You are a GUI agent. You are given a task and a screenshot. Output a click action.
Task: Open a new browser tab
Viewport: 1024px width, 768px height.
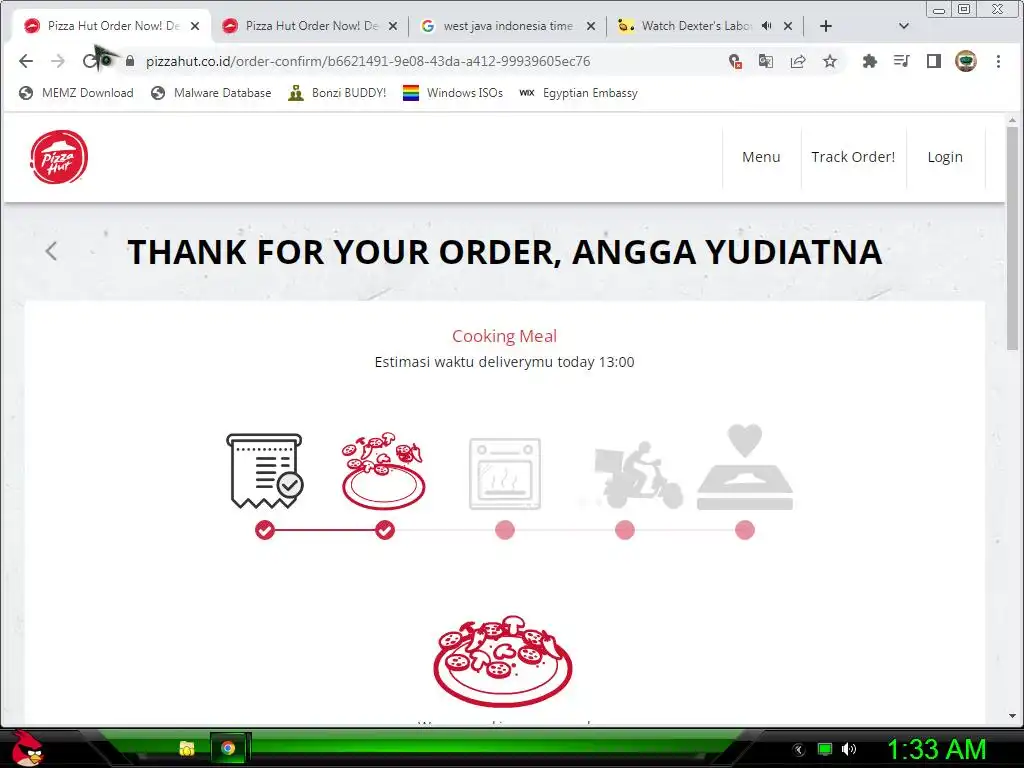pyautogui.click(x=825, y=26)
